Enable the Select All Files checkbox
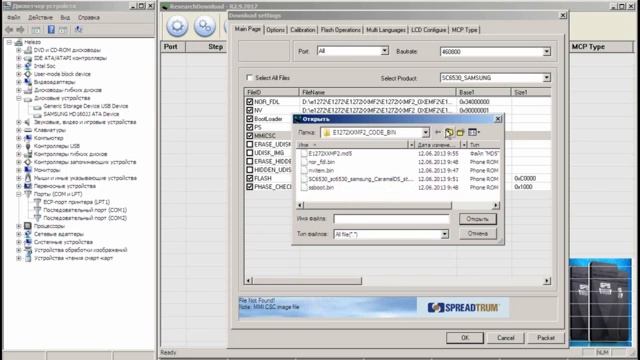Viewport: 640px width, 360px height. pos(249,78)
